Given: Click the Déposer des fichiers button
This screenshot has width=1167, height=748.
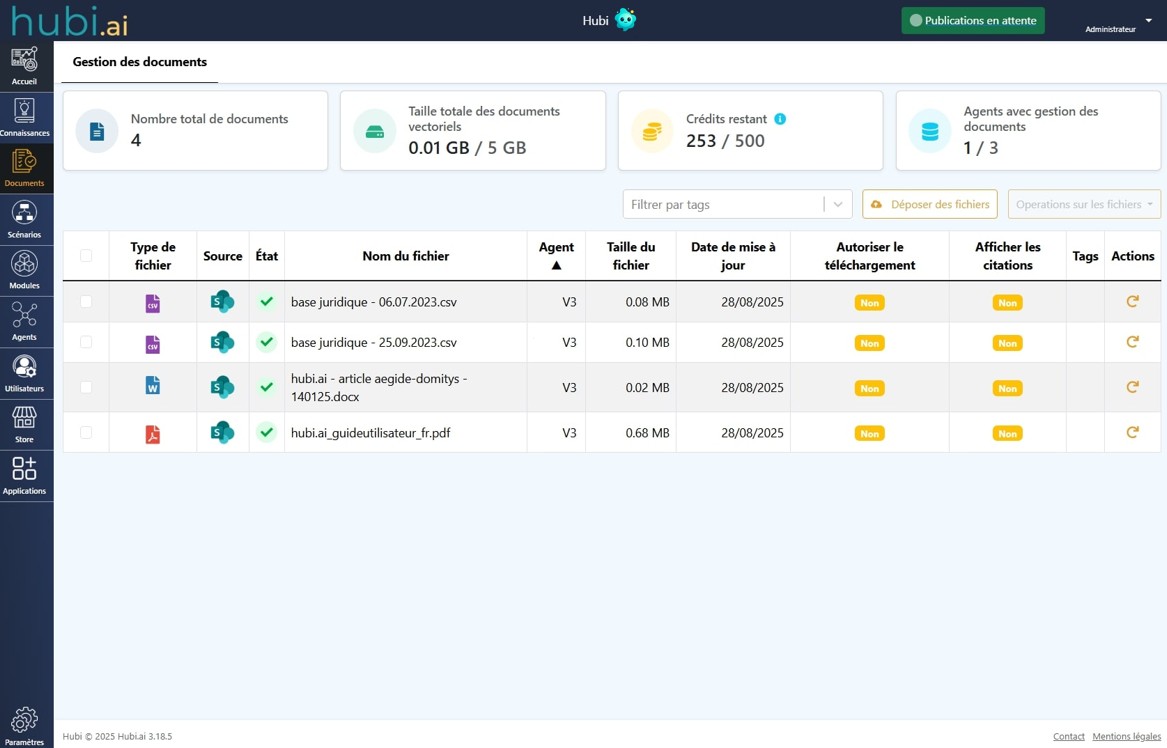Looking at the screenshot, I should 930,204.
